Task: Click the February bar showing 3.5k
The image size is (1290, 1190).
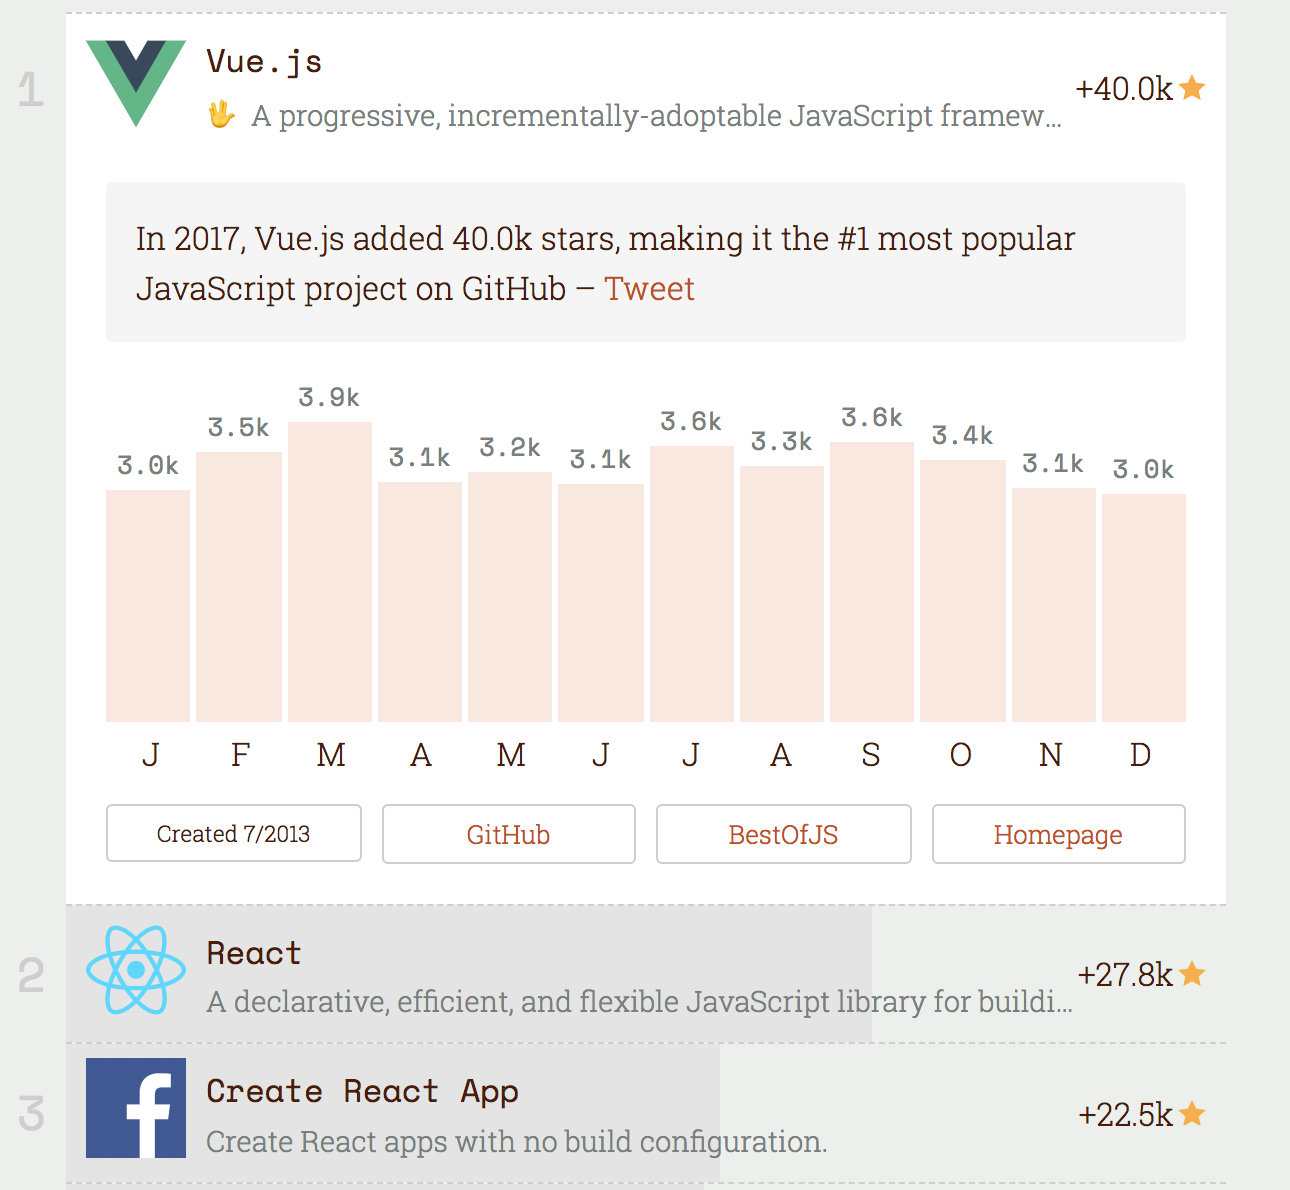Action: pyautogui.click(x=239, y=587)
